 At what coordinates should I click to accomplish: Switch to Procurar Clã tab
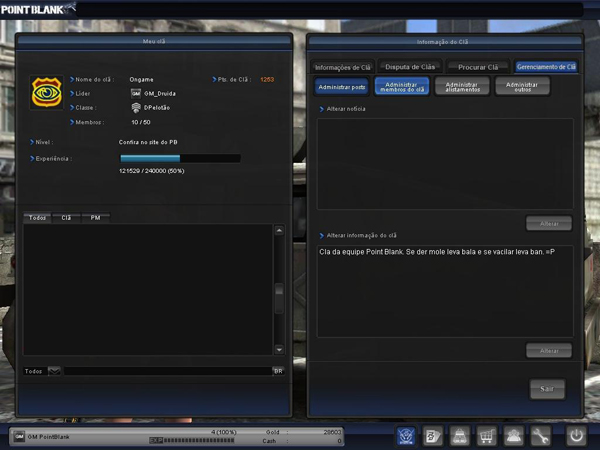coord(478,67)
